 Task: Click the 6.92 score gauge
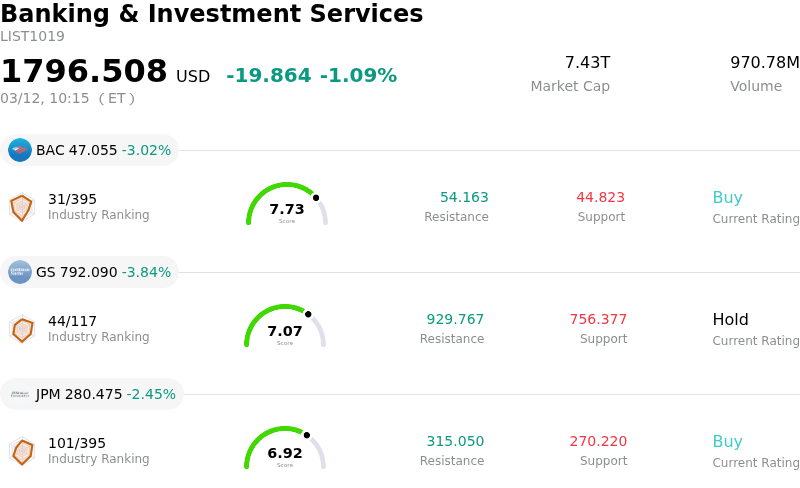[x=285, y=450]
